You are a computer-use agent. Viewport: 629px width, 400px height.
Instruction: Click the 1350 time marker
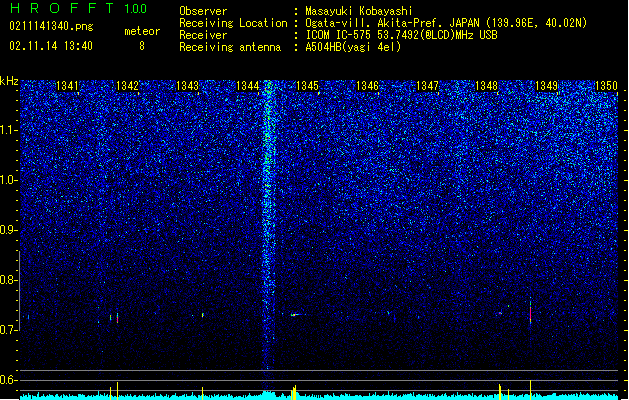point(606,86)
